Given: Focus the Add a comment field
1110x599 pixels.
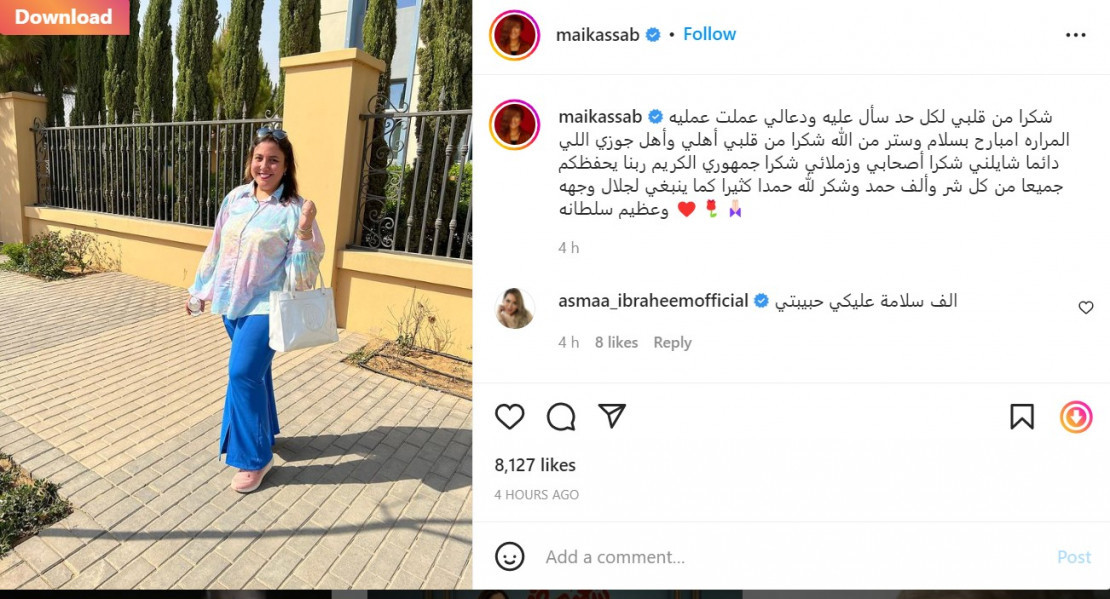Looking at the screenshot, I should pyautogui.click(x=793, y=557).
